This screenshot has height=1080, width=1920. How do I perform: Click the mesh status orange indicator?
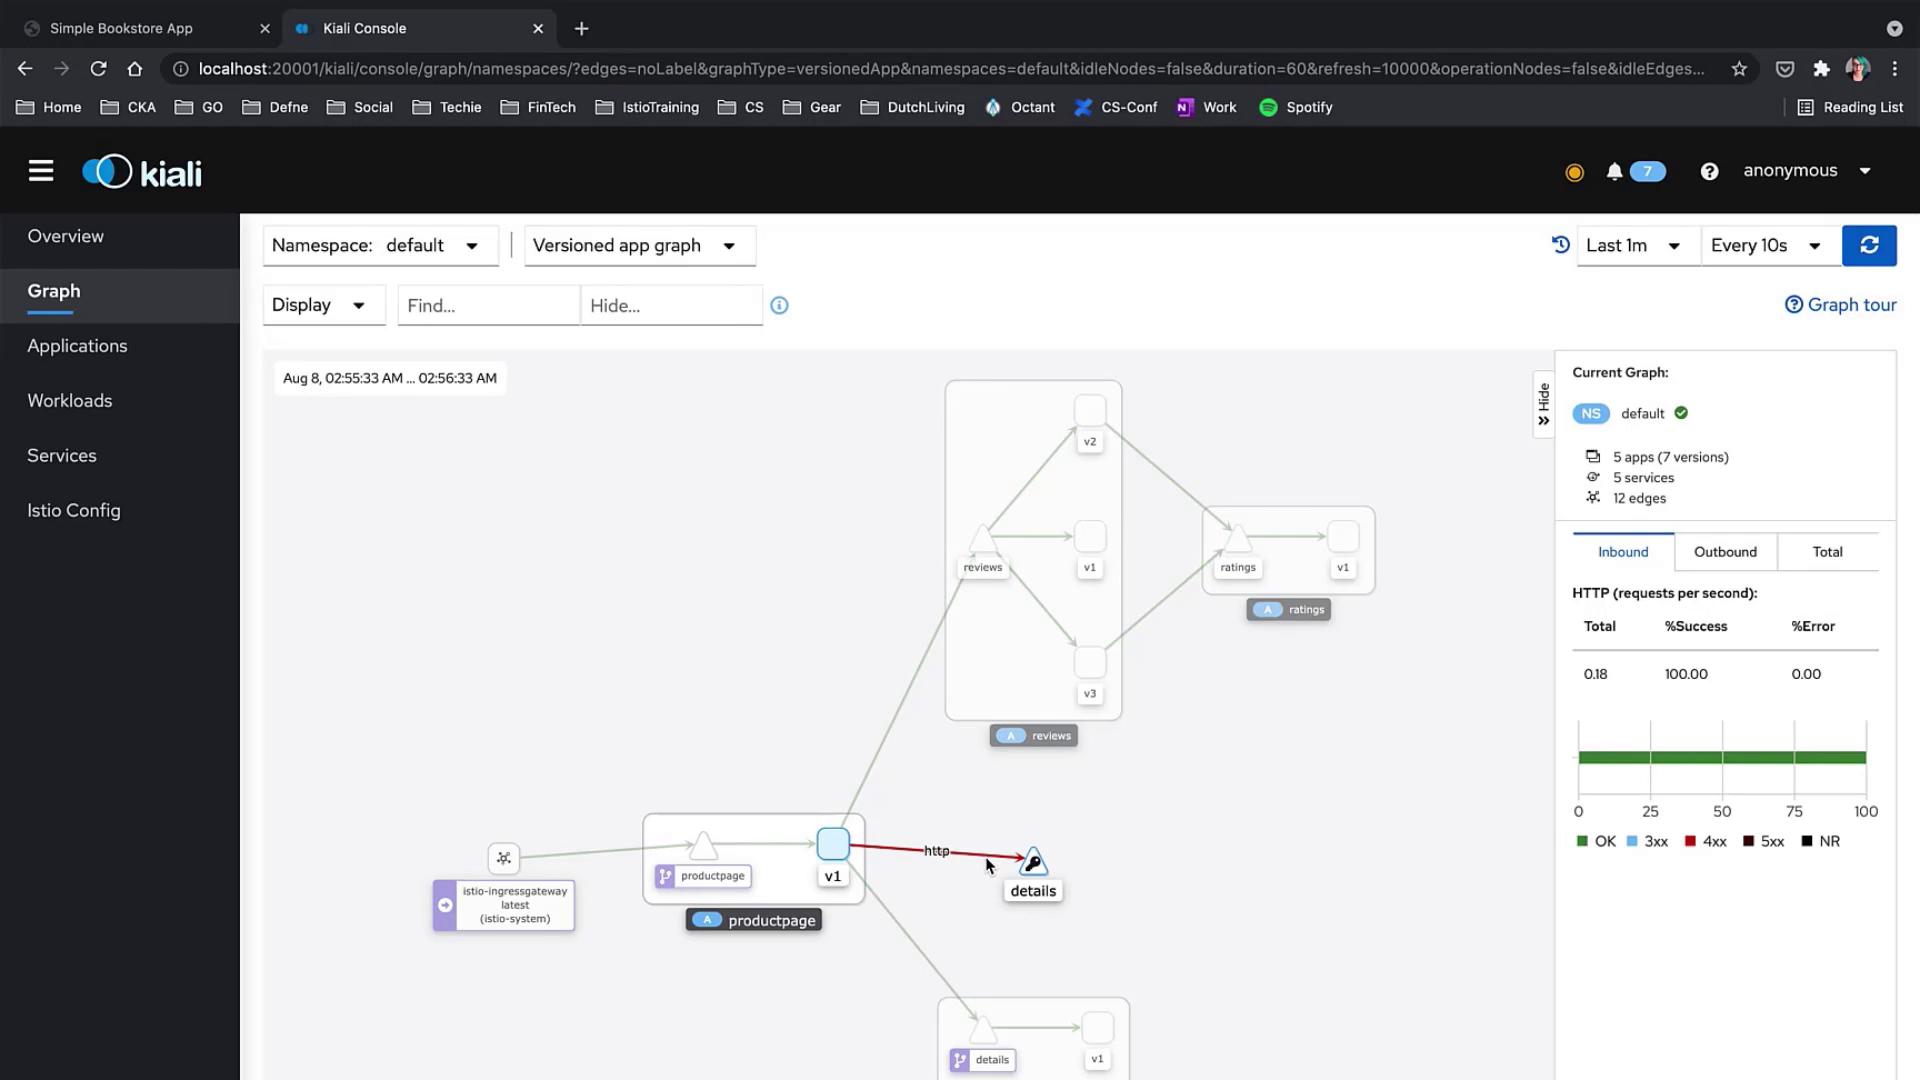pyautogui.click(x=1574, y=172)
